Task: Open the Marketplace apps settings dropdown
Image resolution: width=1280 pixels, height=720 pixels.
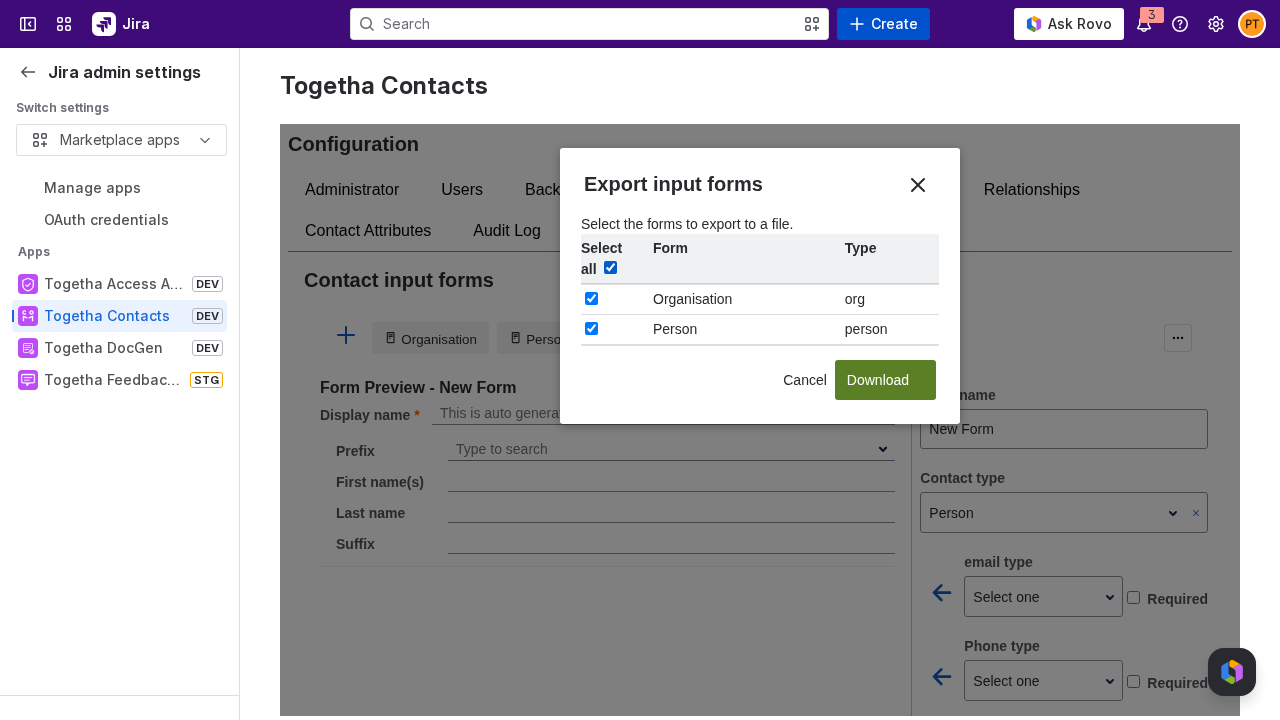Action: [x=121, y=140]
